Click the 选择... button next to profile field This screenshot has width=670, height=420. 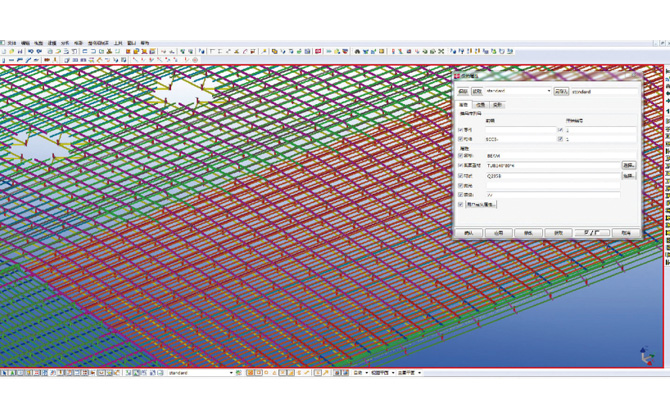628,166
